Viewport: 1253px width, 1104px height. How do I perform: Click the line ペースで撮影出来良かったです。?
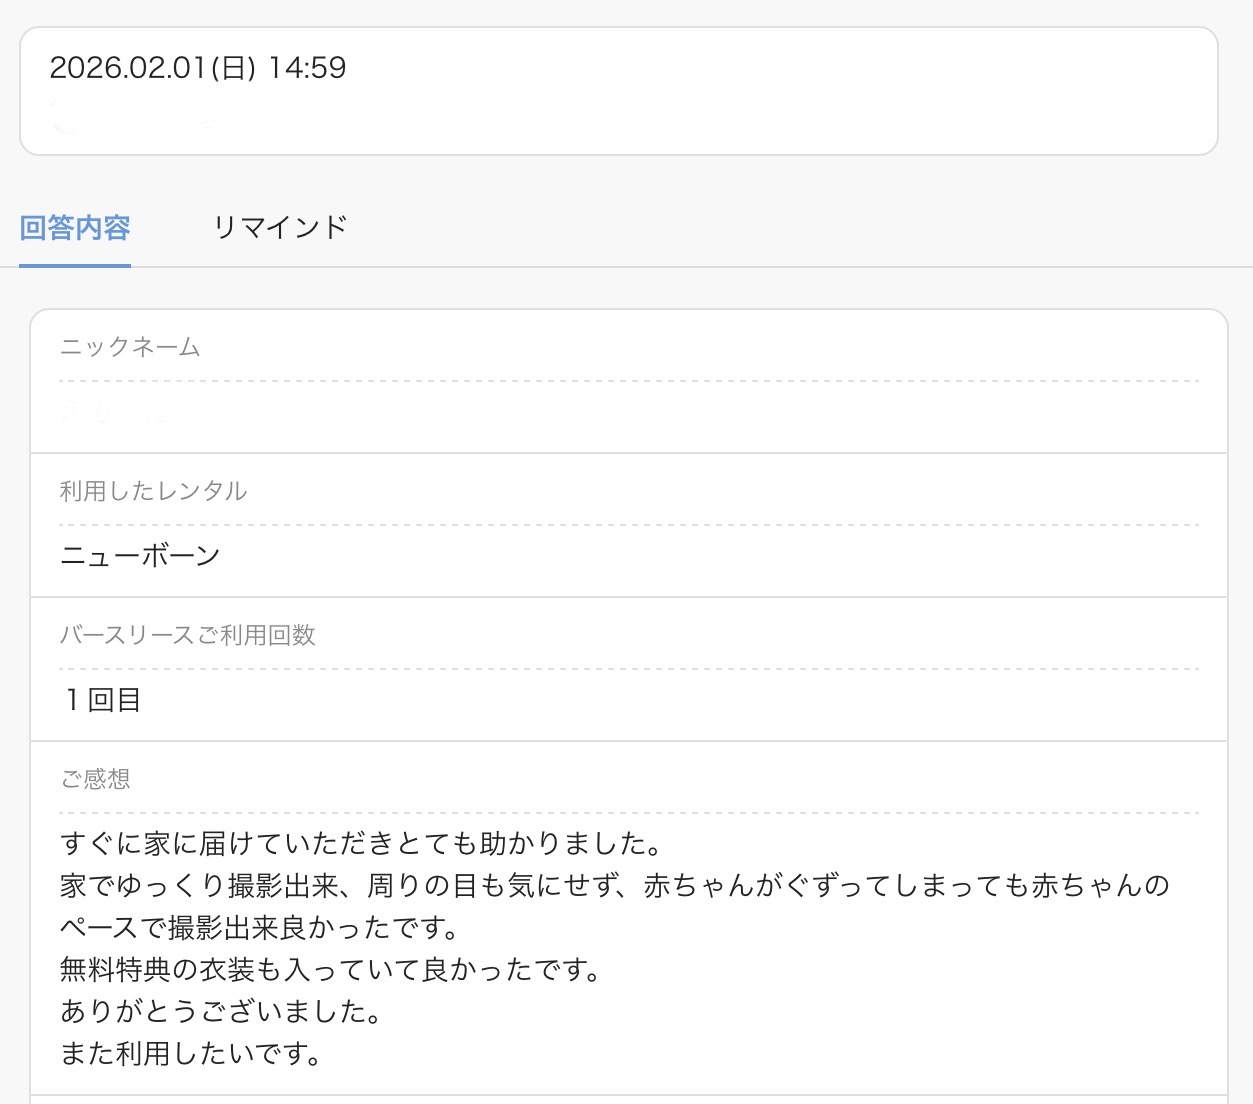click(260, 928)
